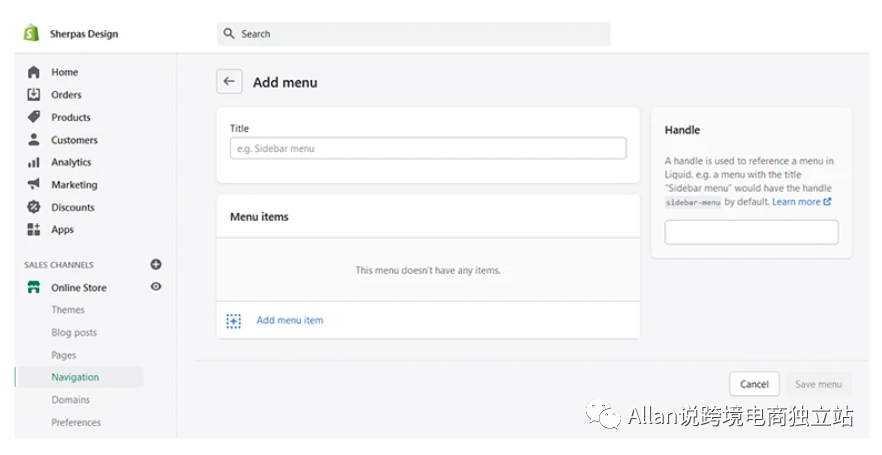The image size is (882, 455).
Task: Open Themes under Online Store
Action: (x=68, y=310)
